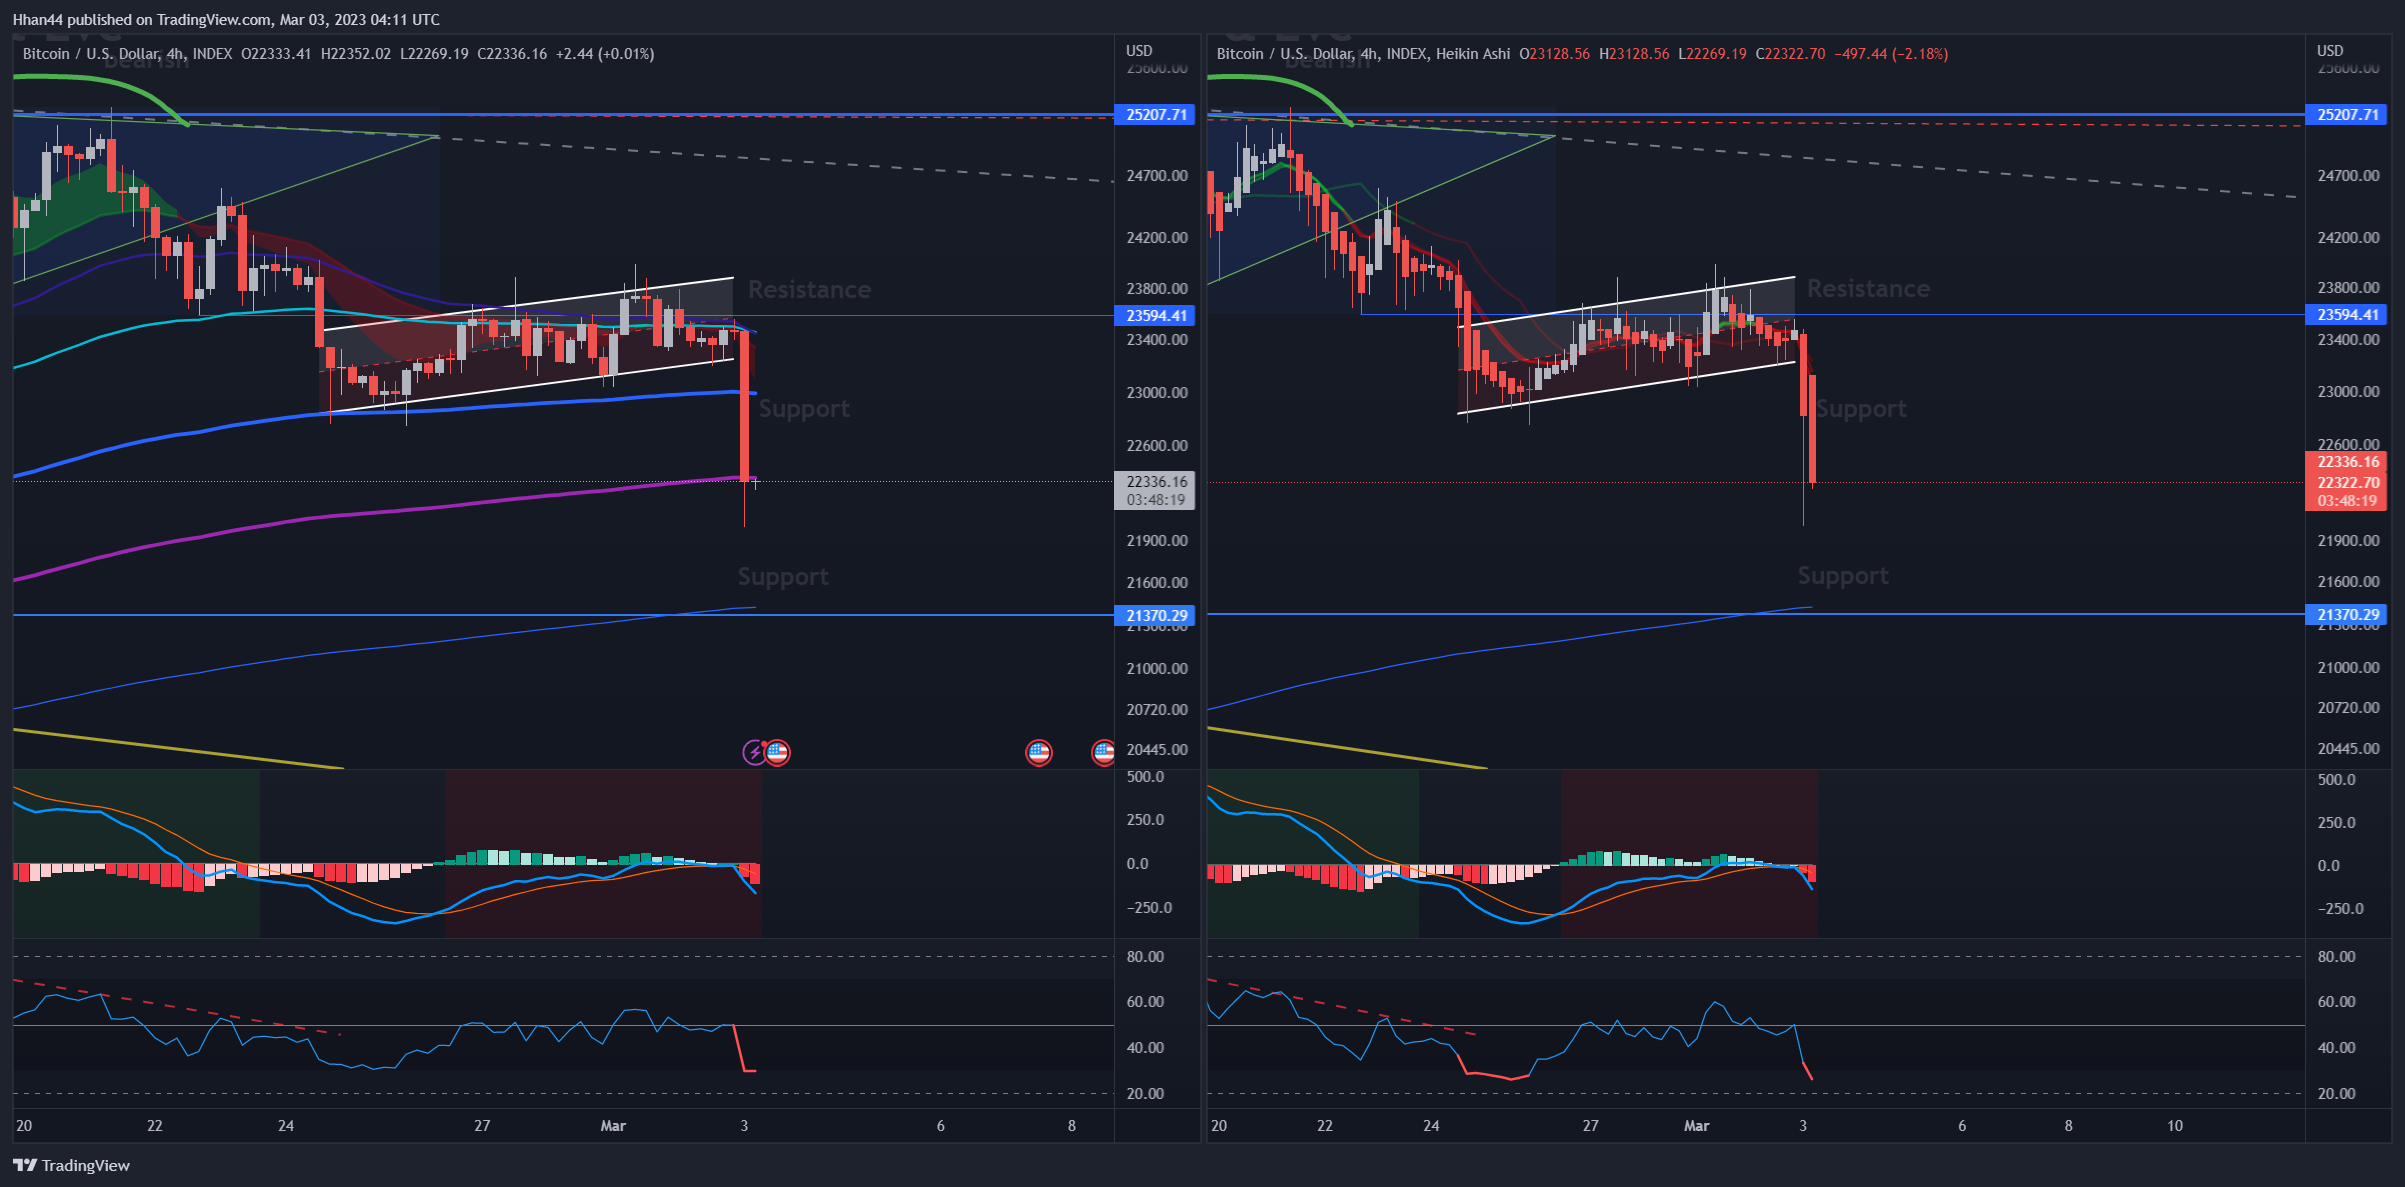Click the upper Support label on right chart
This screenshot has width=2405, height=1187.
tap(1861, 408)
